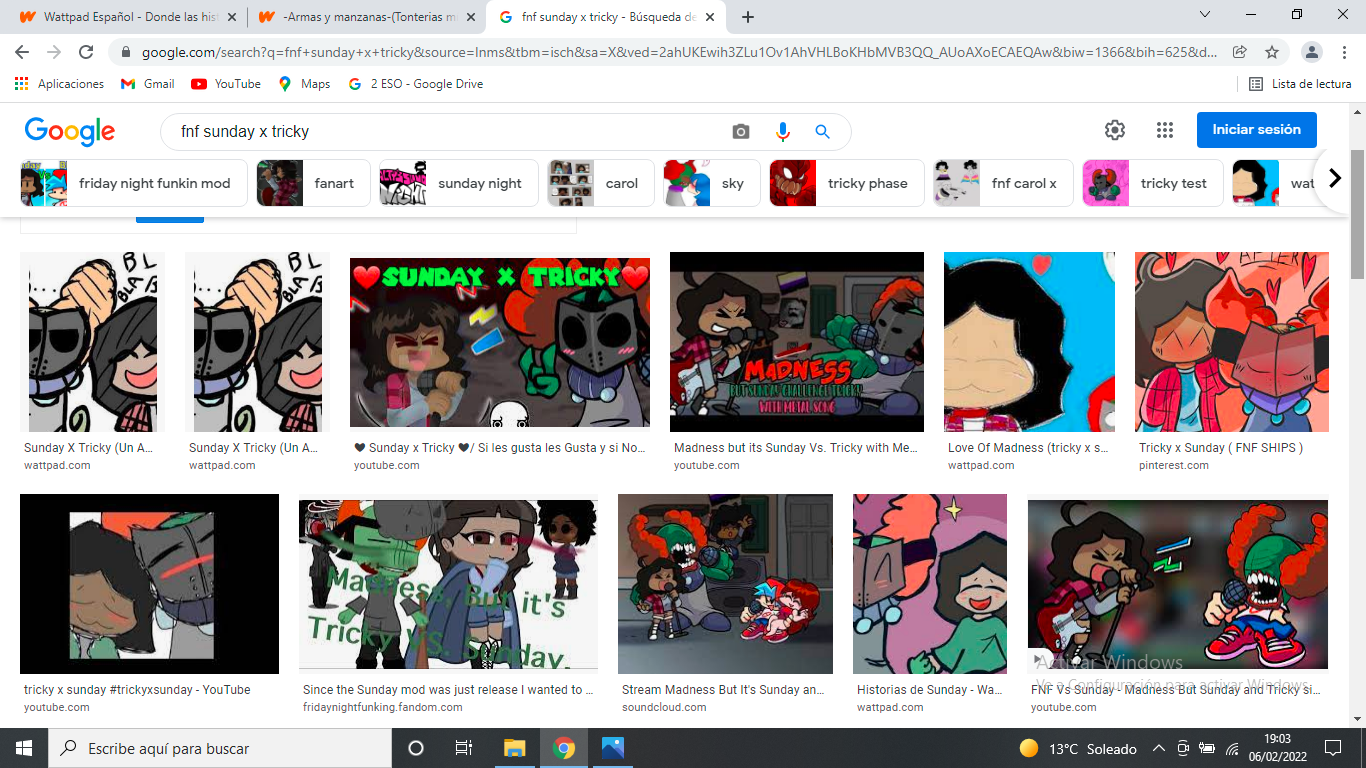Select tricky test filter chip

[x=1153, y=183]
